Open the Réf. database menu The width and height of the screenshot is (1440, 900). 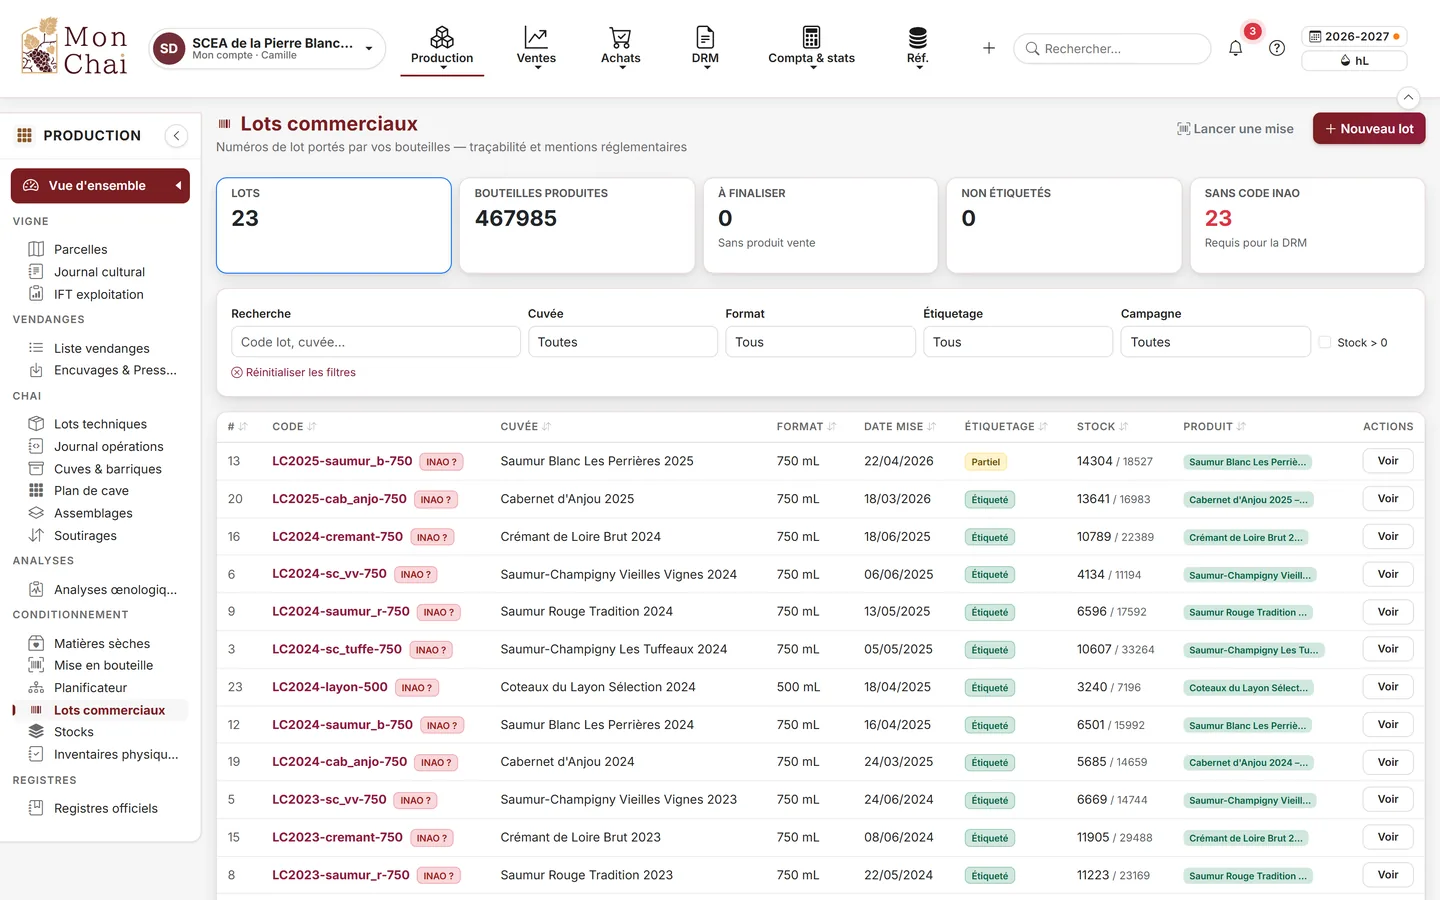pyautogui.click(x=917, y=48)
